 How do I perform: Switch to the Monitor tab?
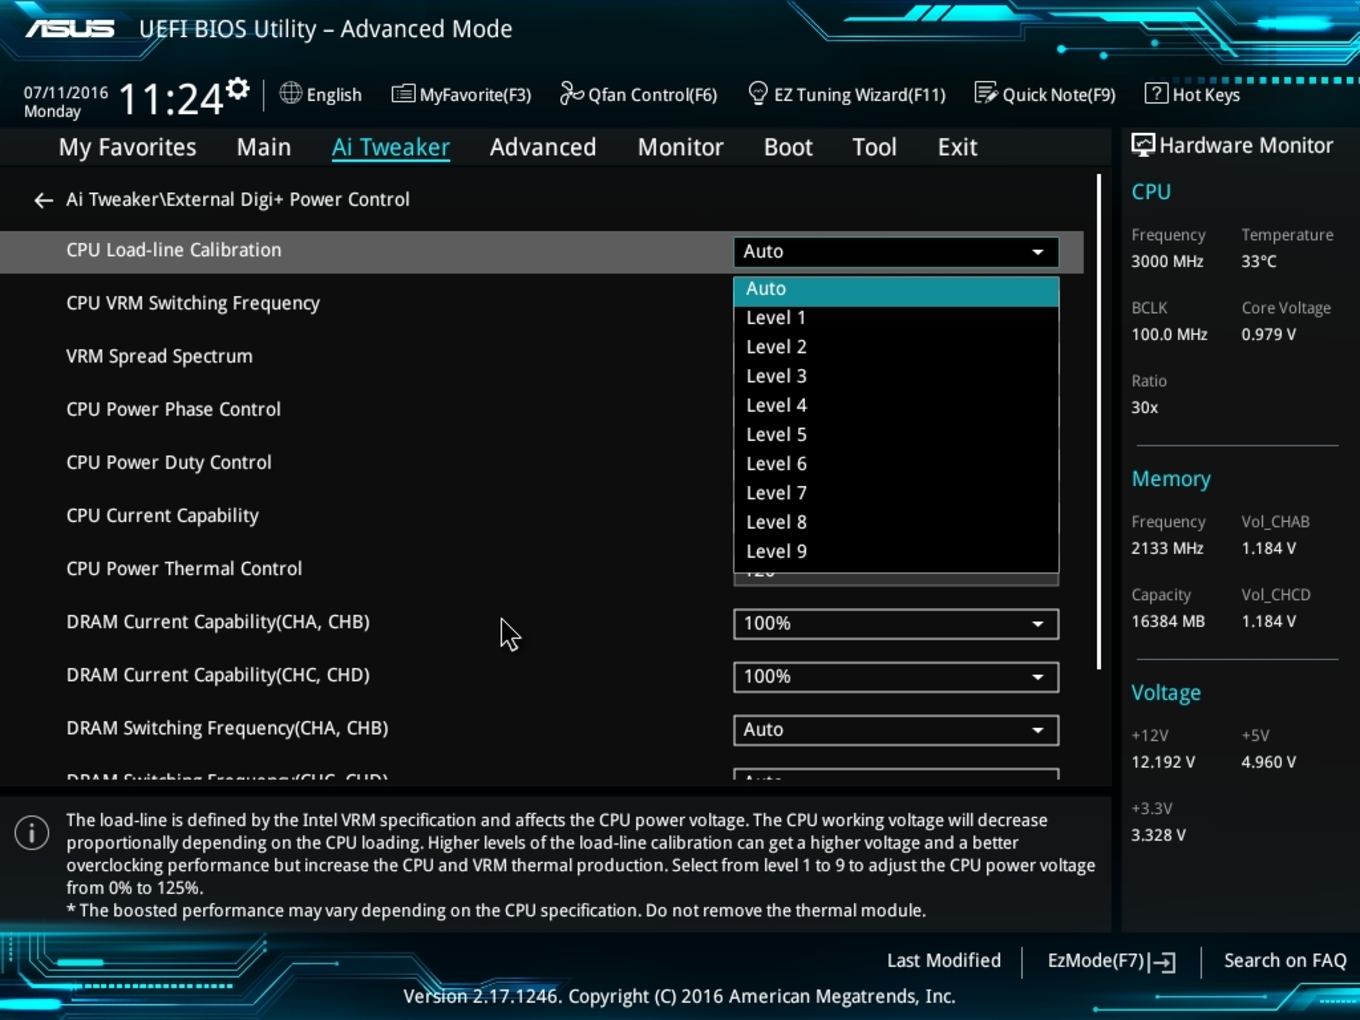tap(680, 147)
